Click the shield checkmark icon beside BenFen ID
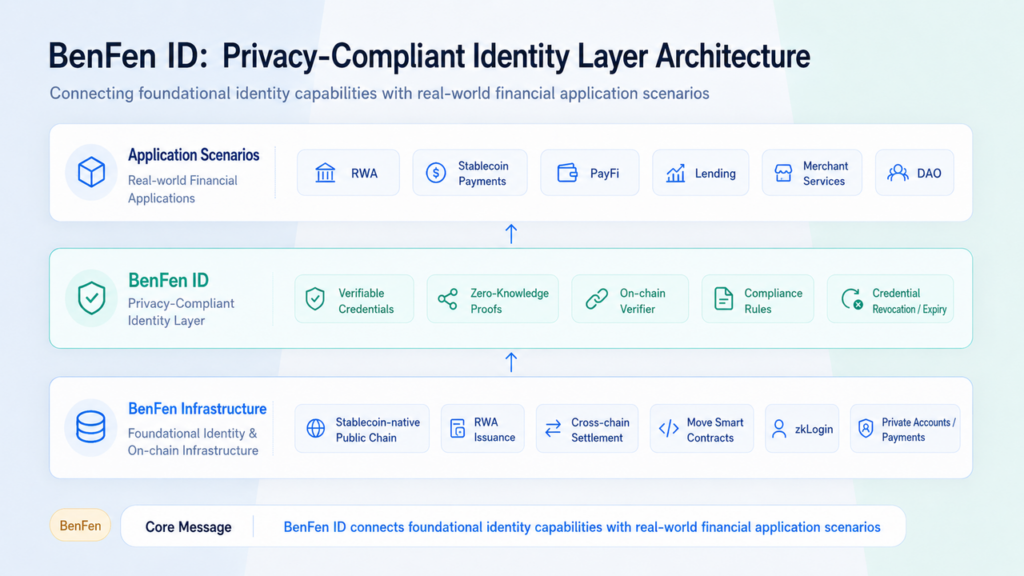 [x=91, y=298]
